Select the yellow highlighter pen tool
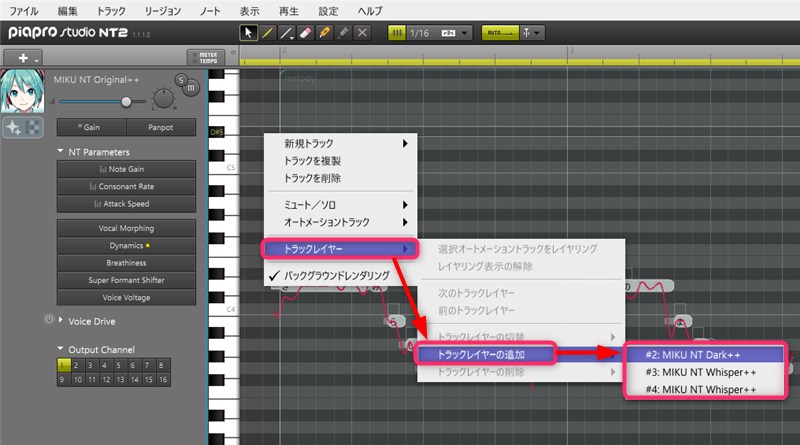Screen dimensions: 800x445 pos(323,33)
